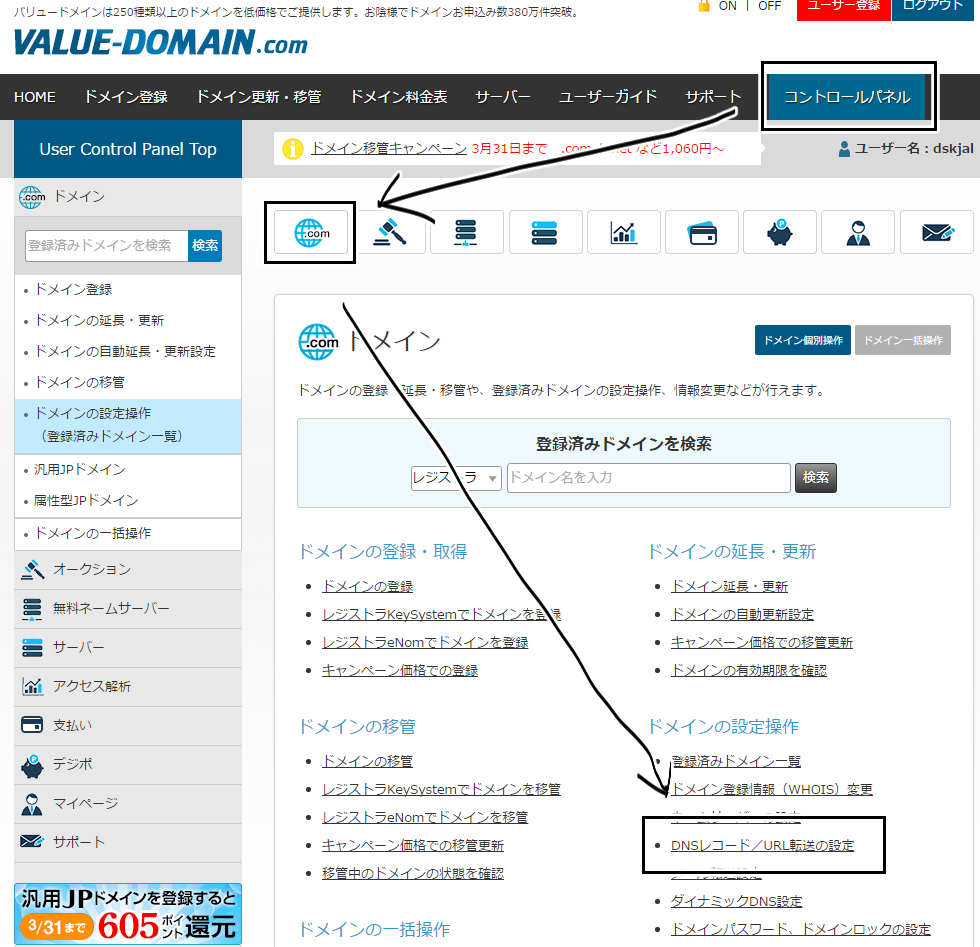Open the ダイナミックDNS設定 link
Image resolution: width=980 pixels, height=947 pixels.
point(736,901)
